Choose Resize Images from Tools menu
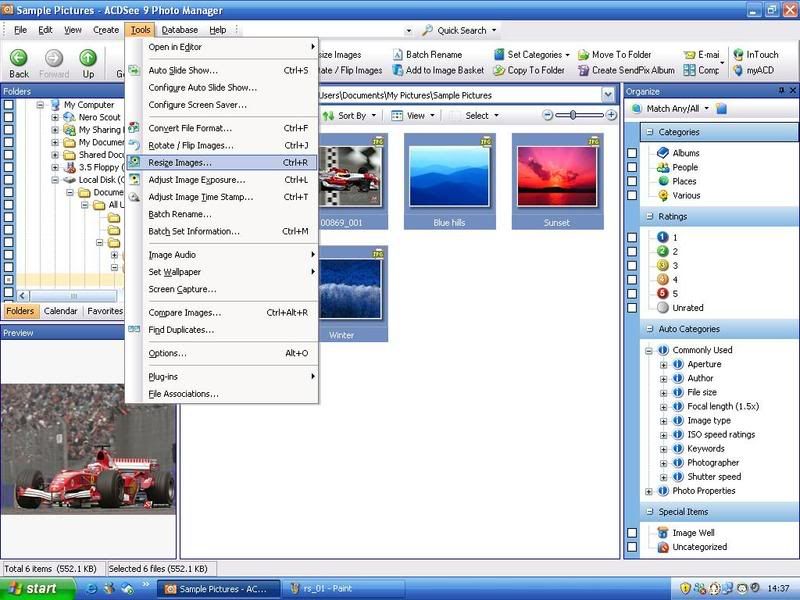This screenshot has height=600, width=800. coord(222,163)
